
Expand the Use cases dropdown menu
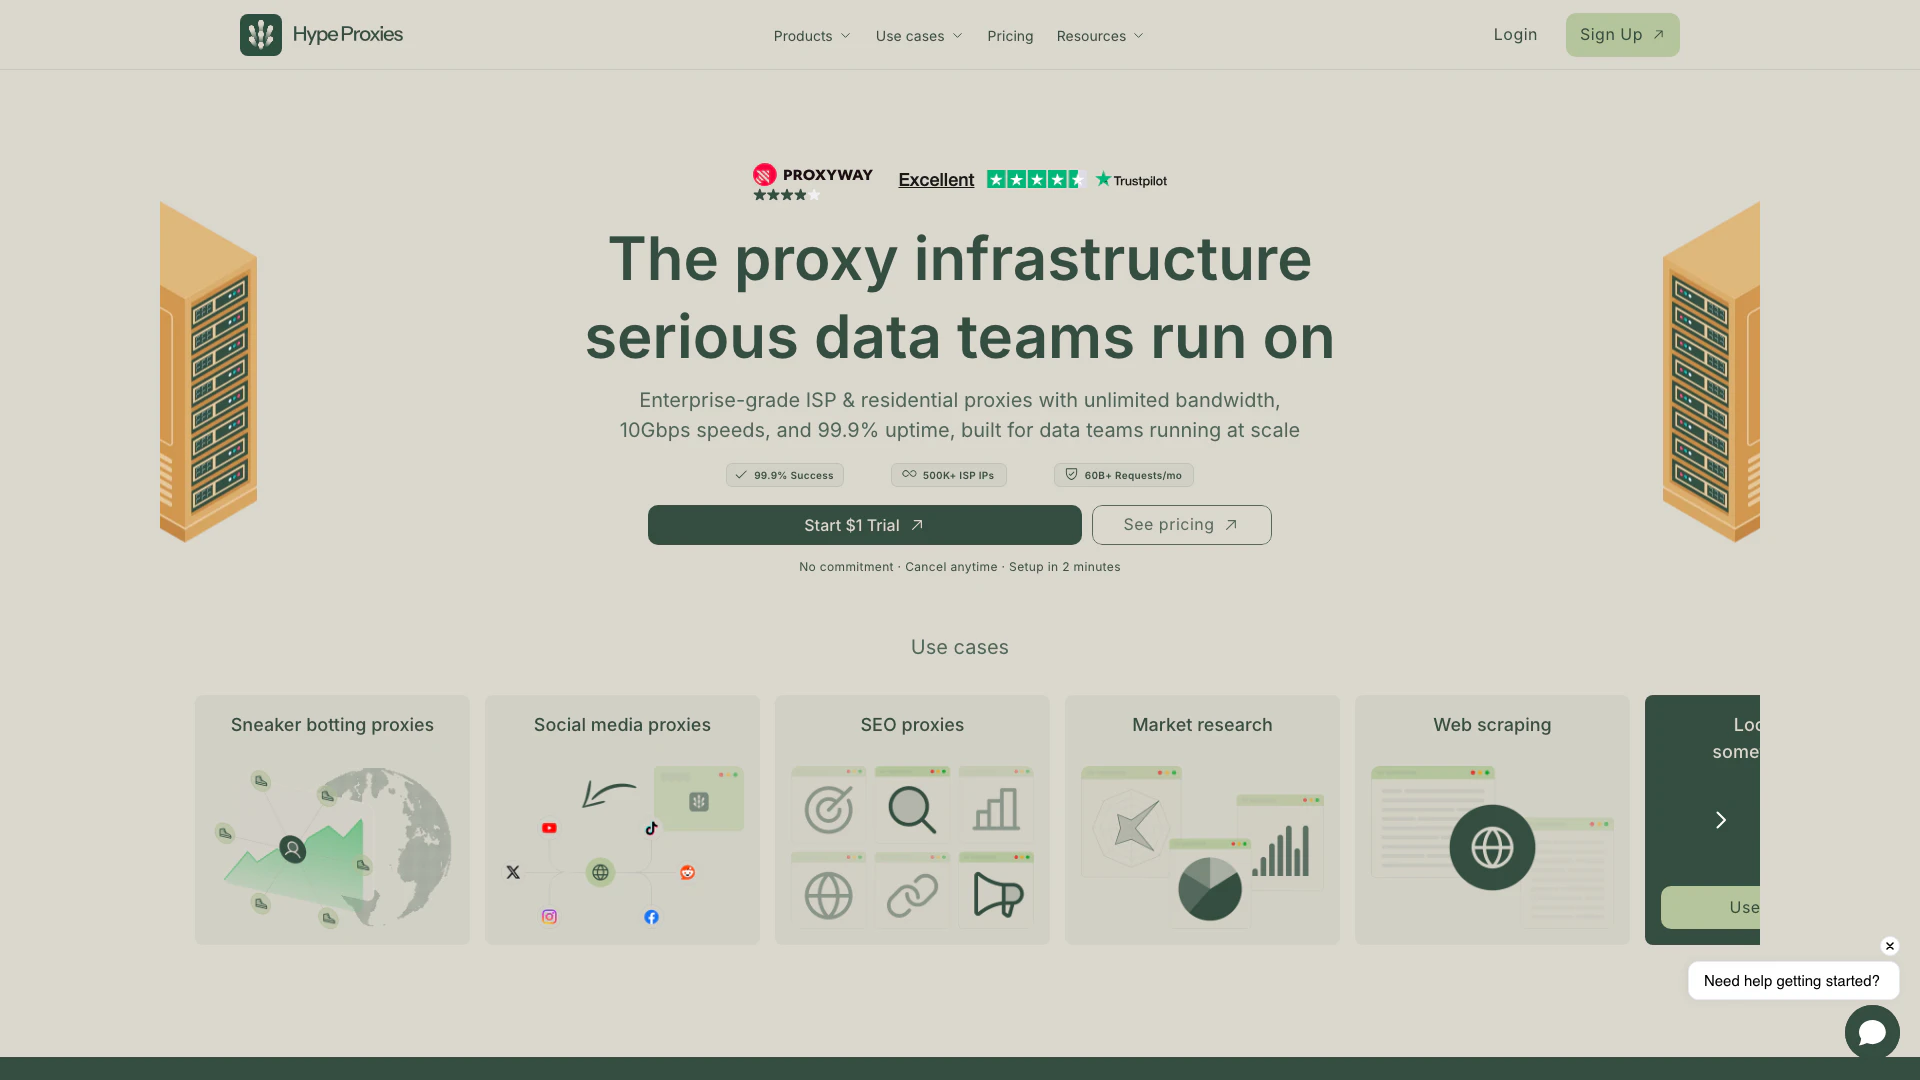click(919, 36)
